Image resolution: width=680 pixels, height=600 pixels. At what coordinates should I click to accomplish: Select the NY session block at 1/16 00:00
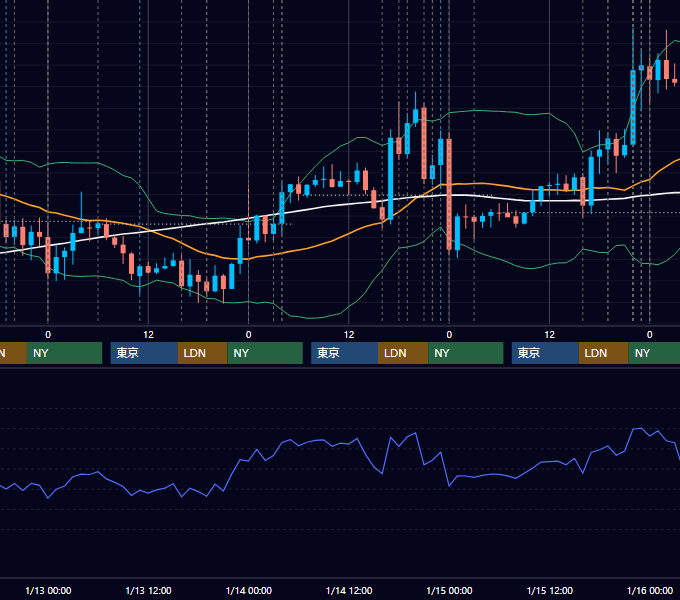pos(654,353)
